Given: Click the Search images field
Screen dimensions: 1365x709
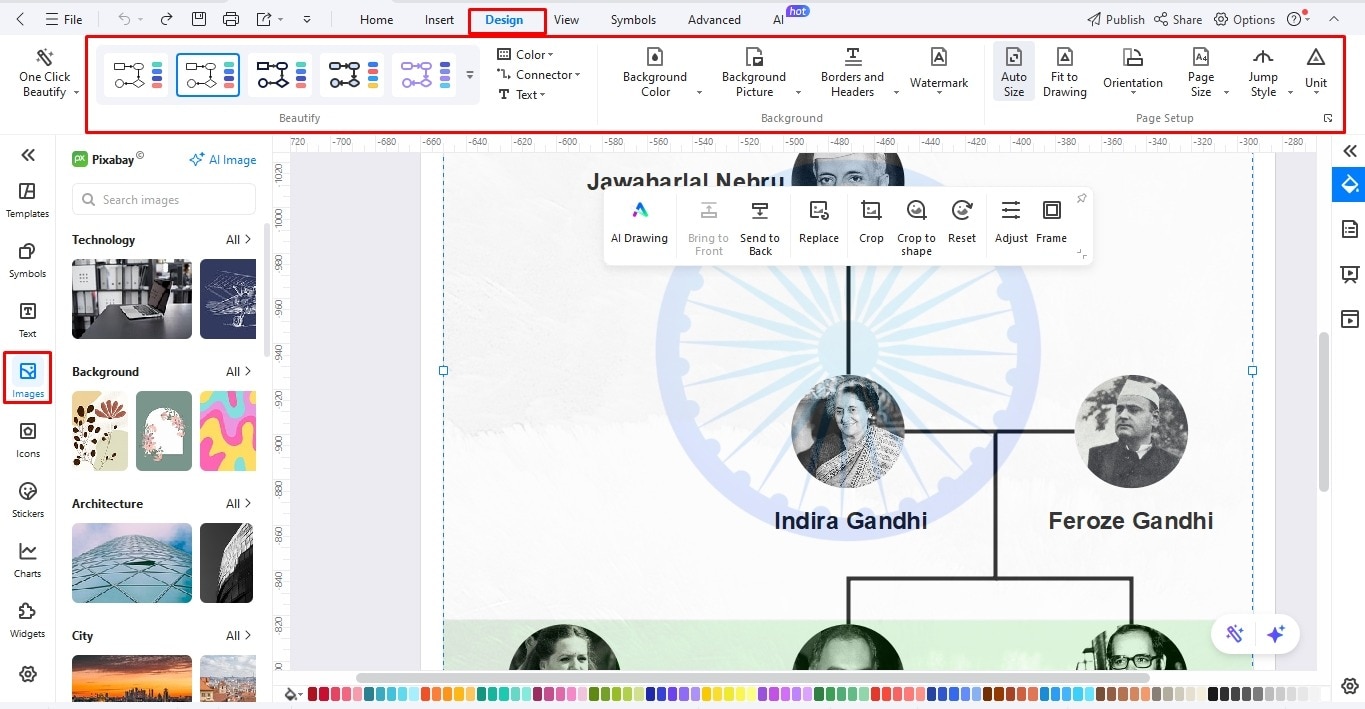Looking at the screenshot, I should point(163,200).
